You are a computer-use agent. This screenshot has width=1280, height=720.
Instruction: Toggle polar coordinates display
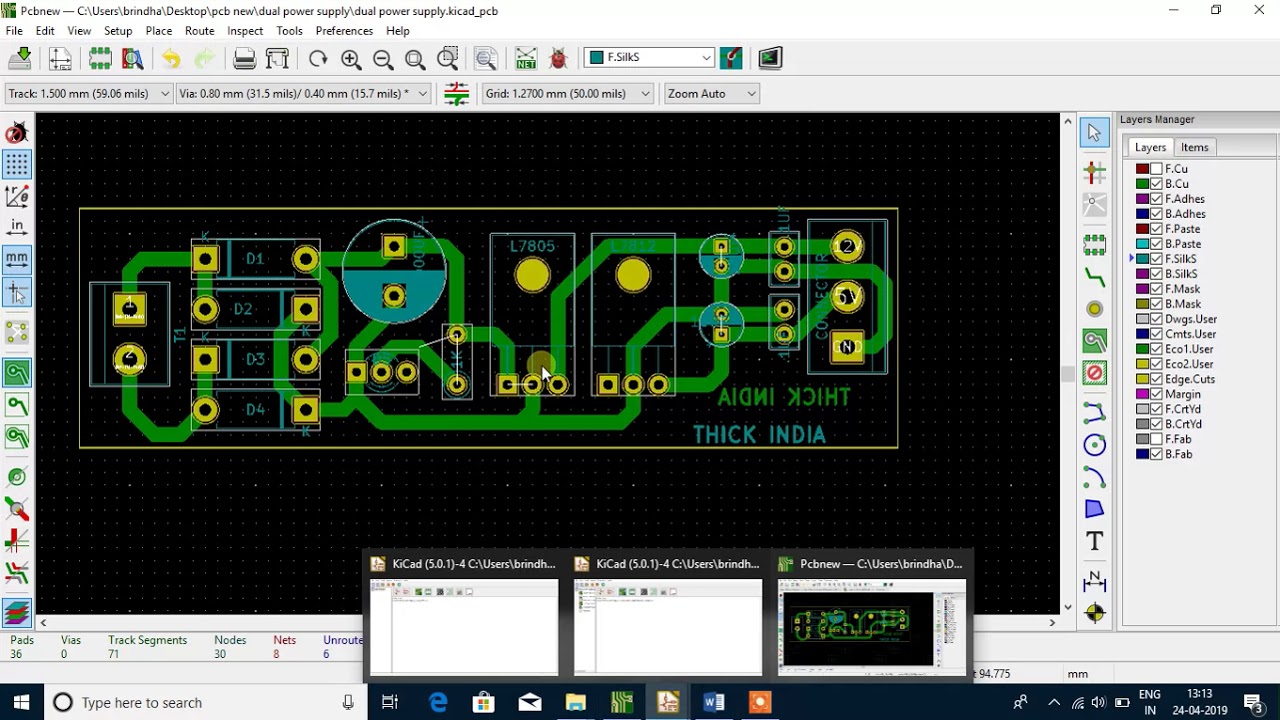point(17,196)
